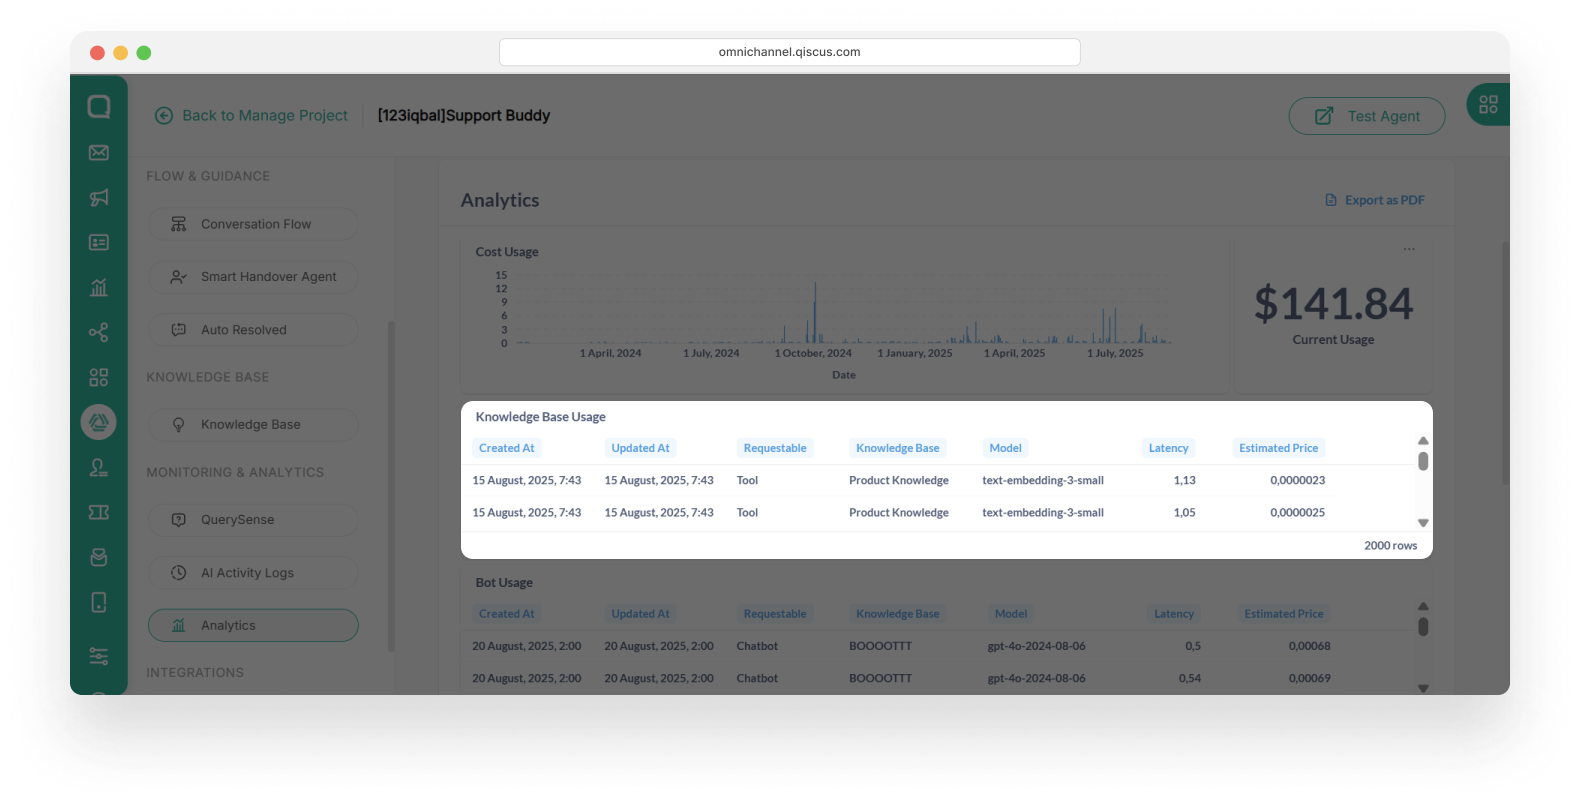This screenshot has width=1580, height=804.
Task: Open the ticket icon in sidebar
Action: [99, 512]
